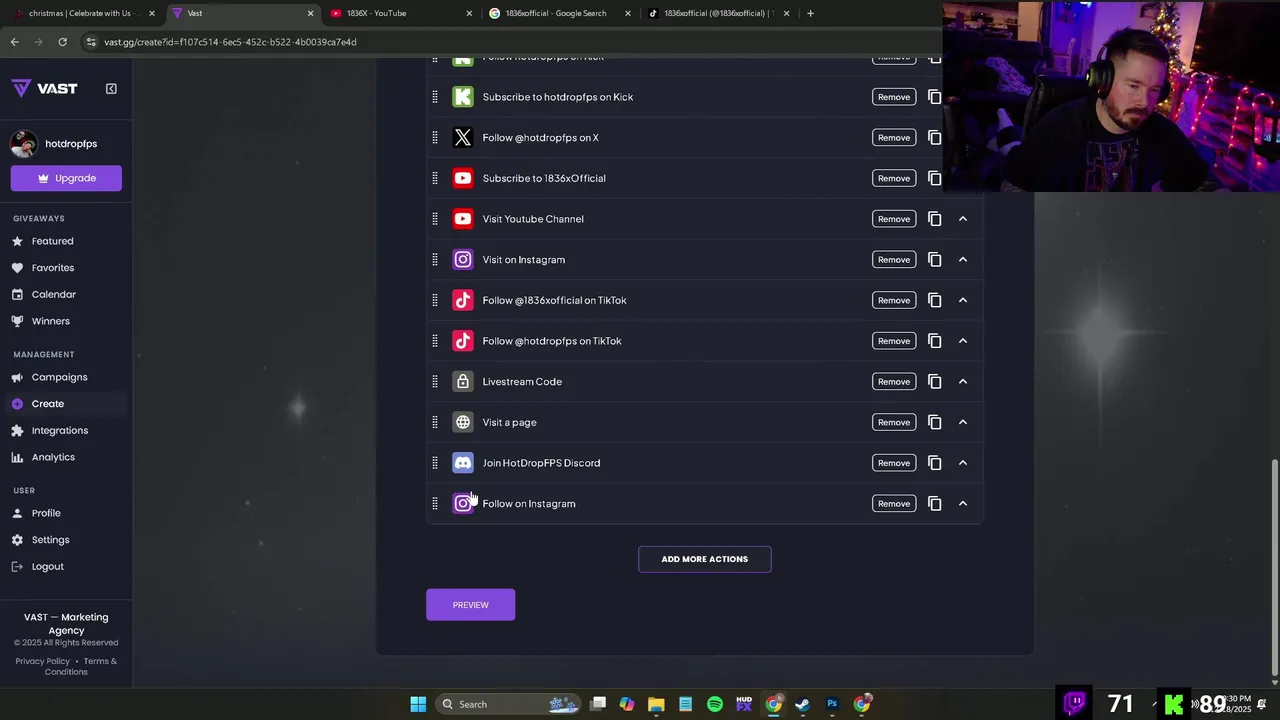The height and width of the screenshot is (720, 1280).
Task: Open Settings in sidebar
Action: pyautogui.click(x=50, y=540)
